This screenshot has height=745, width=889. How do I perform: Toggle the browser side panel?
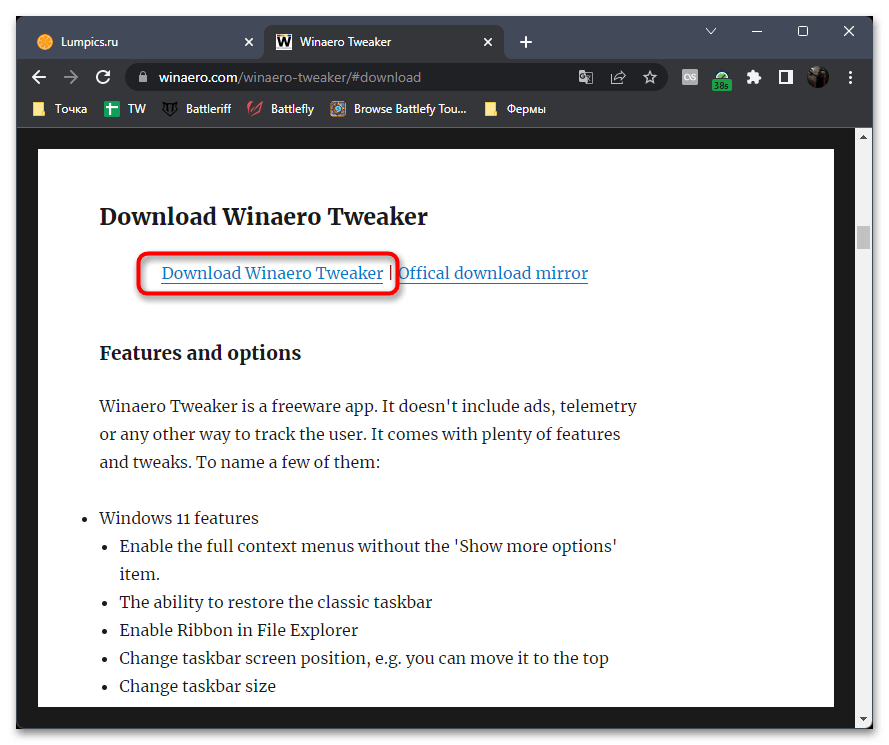[x=786, y=77]
